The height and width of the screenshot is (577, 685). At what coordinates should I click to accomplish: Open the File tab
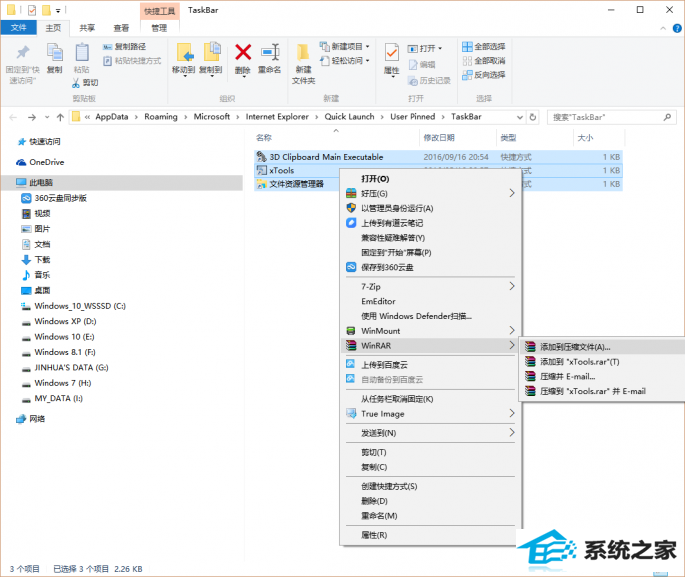click(x=18, y=28)
